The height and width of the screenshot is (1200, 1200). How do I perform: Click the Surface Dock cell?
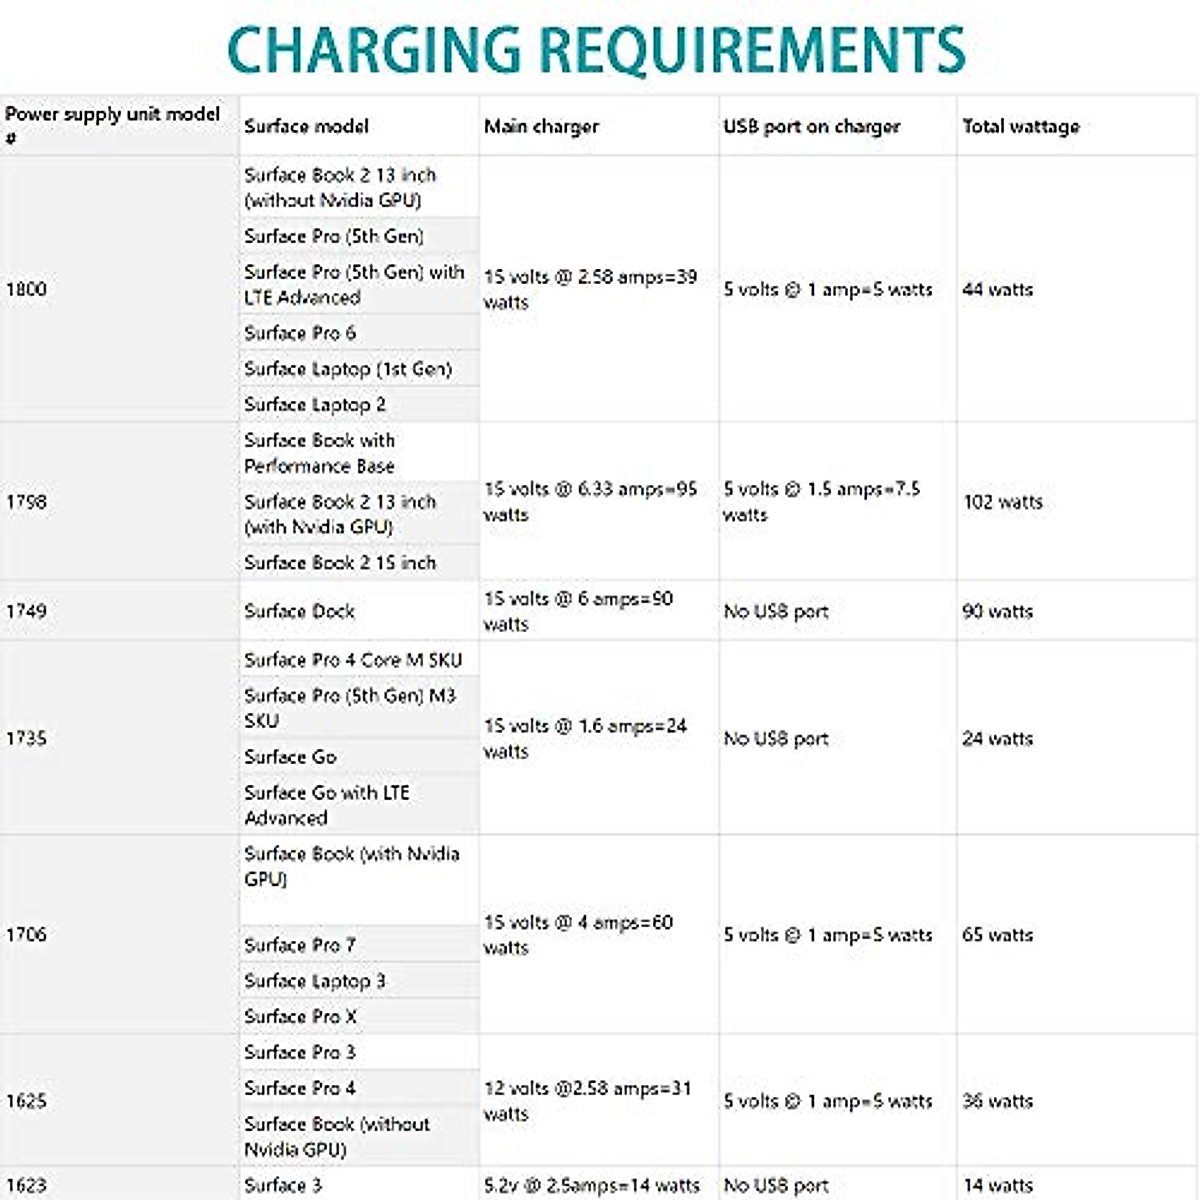[299, 611]
